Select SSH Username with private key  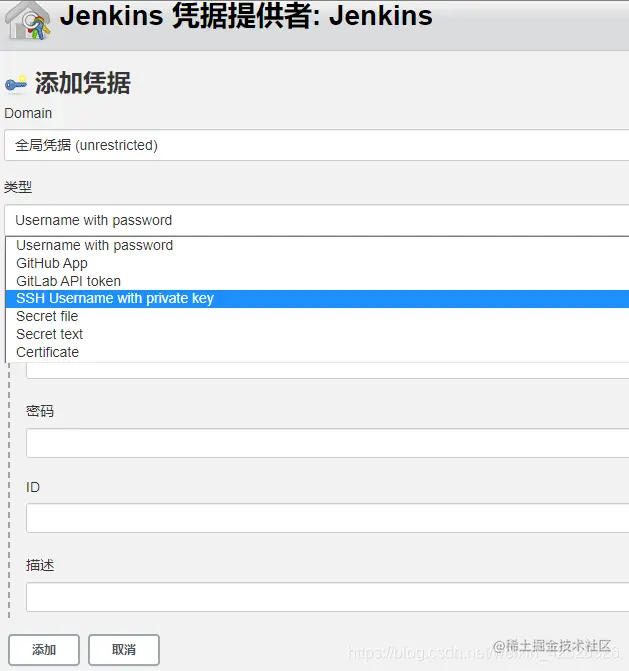click(317, 298)
